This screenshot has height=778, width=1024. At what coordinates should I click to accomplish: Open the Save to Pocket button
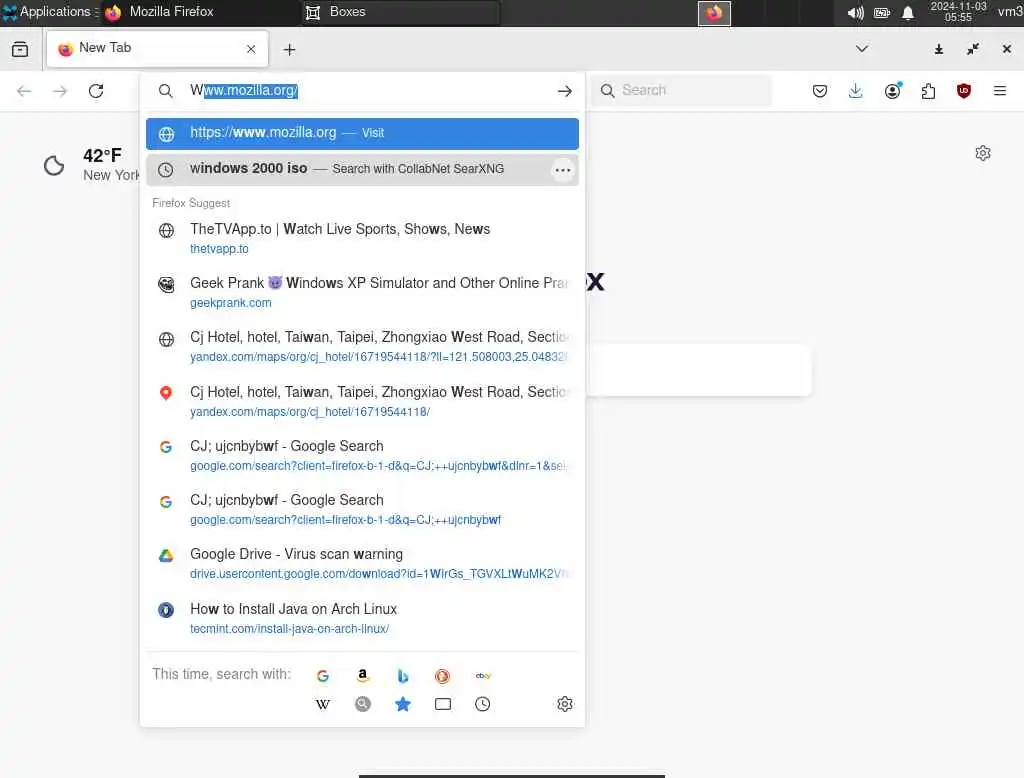[820, 91]
